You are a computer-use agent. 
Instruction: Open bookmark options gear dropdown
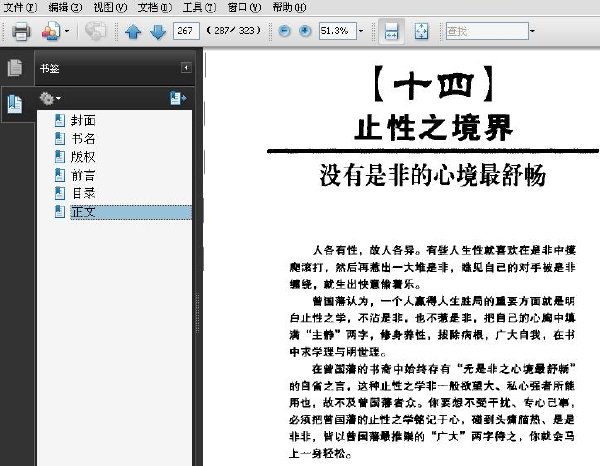coord(50,98)
